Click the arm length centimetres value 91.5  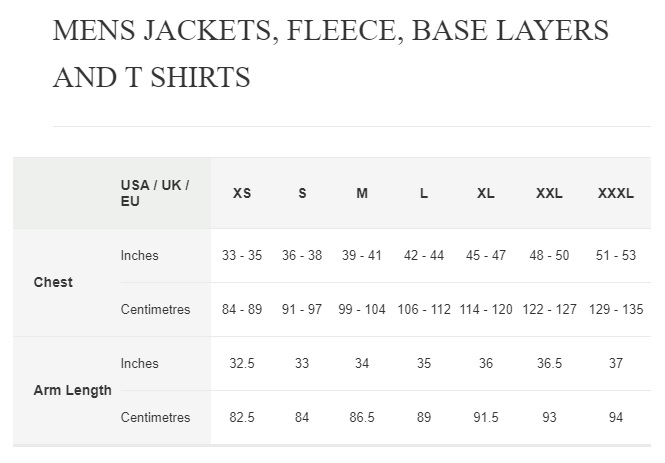486,417
